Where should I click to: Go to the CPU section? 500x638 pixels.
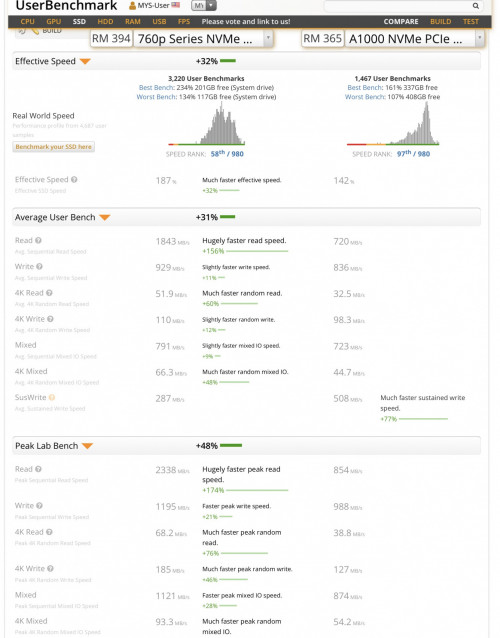point(27,22)
